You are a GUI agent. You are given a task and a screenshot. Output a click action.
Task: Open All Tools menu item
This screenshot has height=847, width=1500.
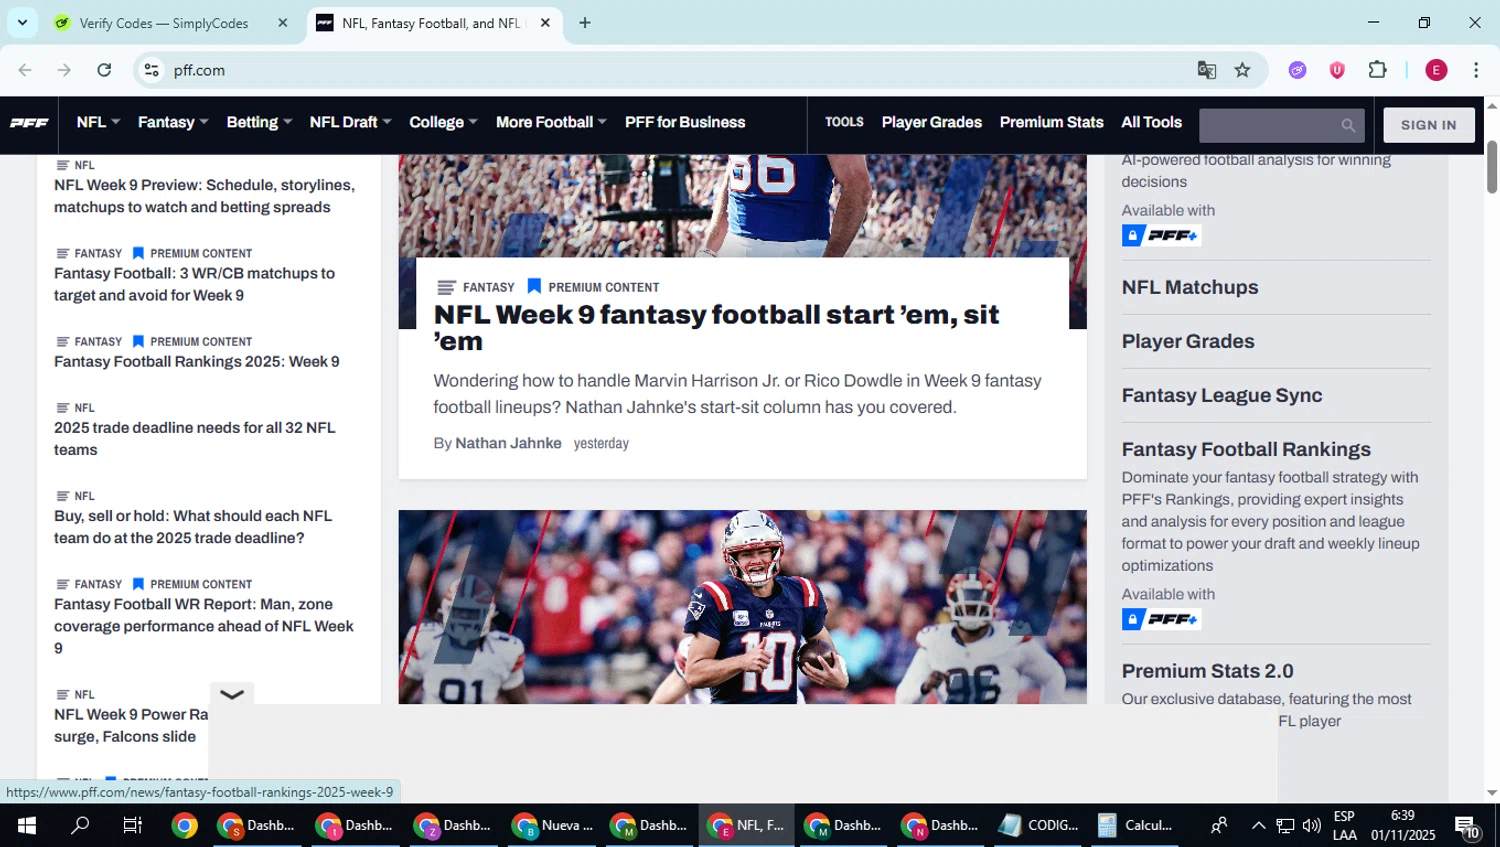pyautogui.click(x=1151, y=122)
